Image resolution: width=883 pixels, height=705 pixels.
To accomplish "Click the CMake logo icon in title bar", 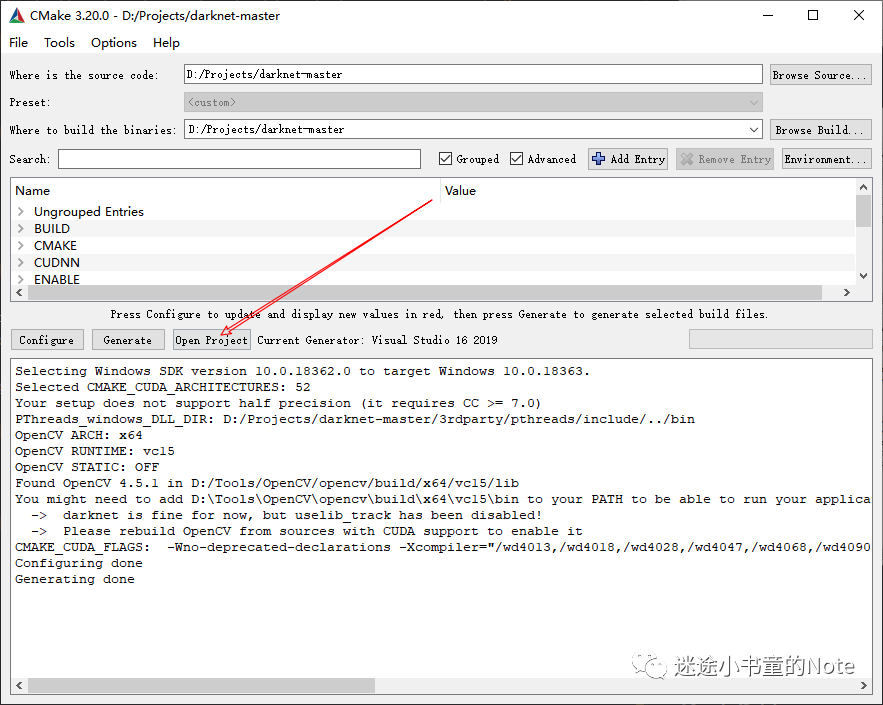I will click(x=17, y=16).
